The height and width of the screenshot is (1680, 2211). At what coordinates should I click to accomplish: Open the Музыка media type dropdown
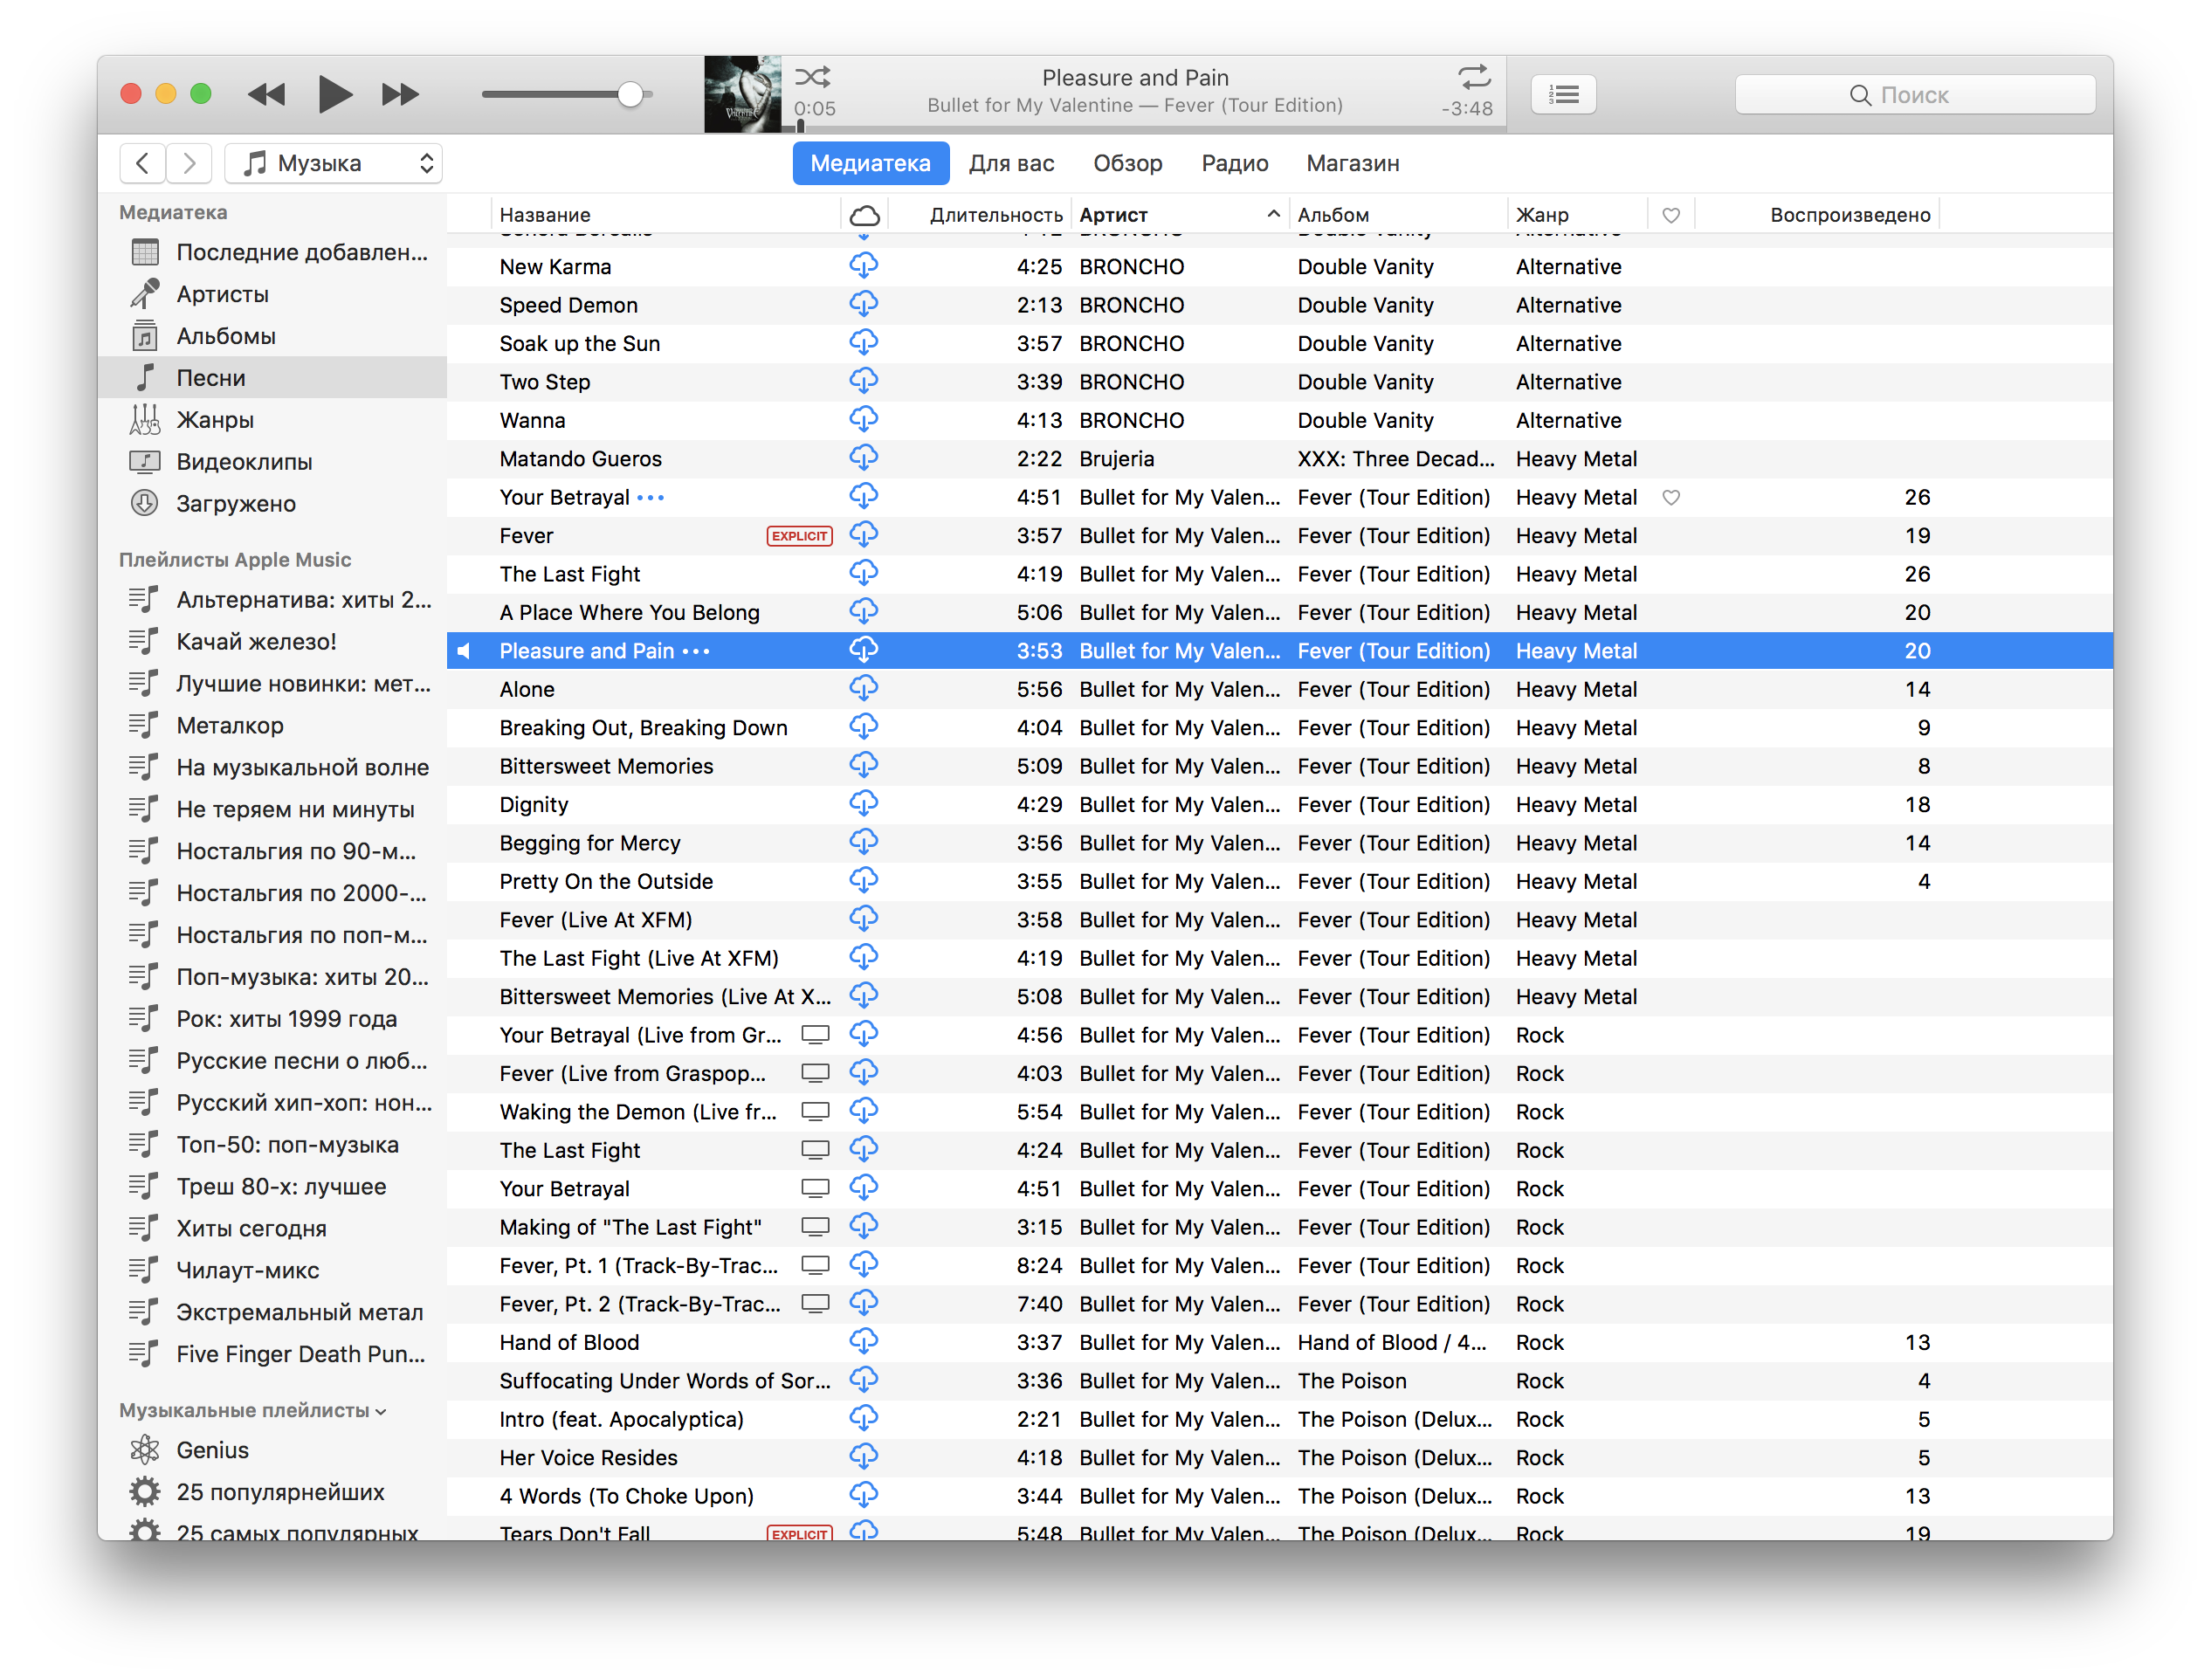(x=334, y=163)
